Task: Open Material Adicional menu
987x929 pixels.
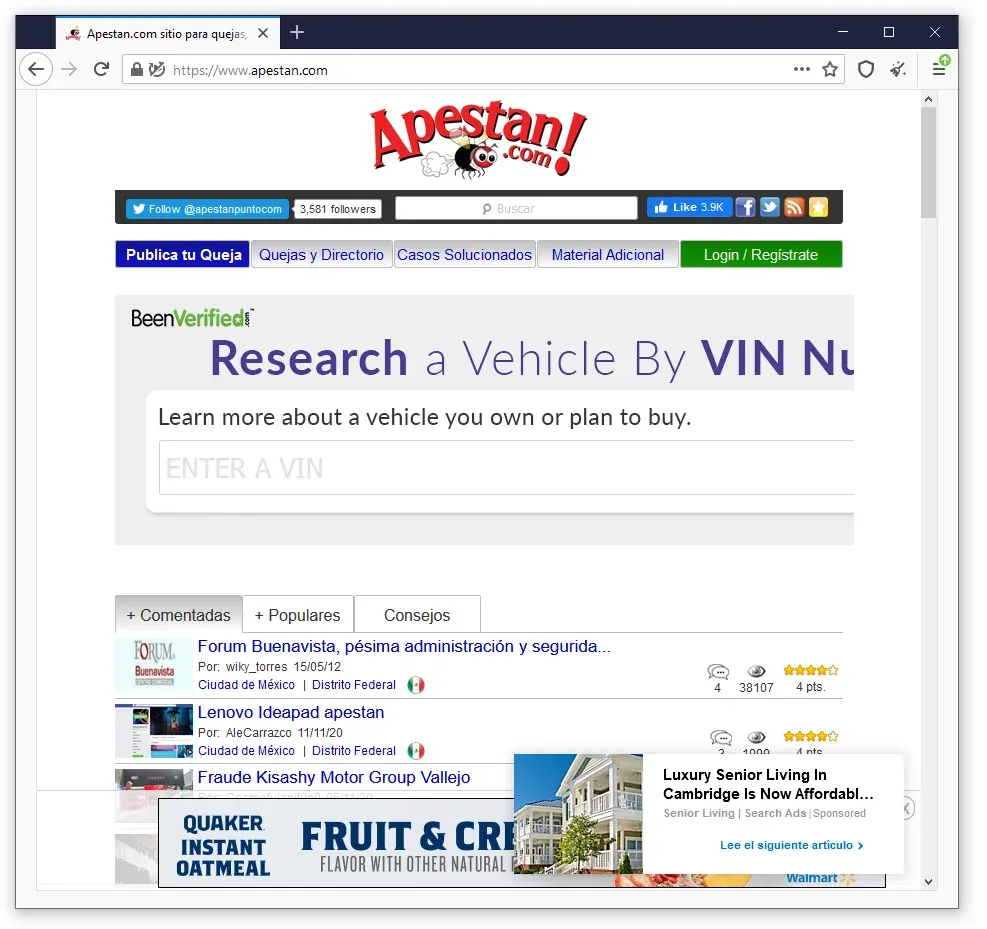Action: (607, 254)
